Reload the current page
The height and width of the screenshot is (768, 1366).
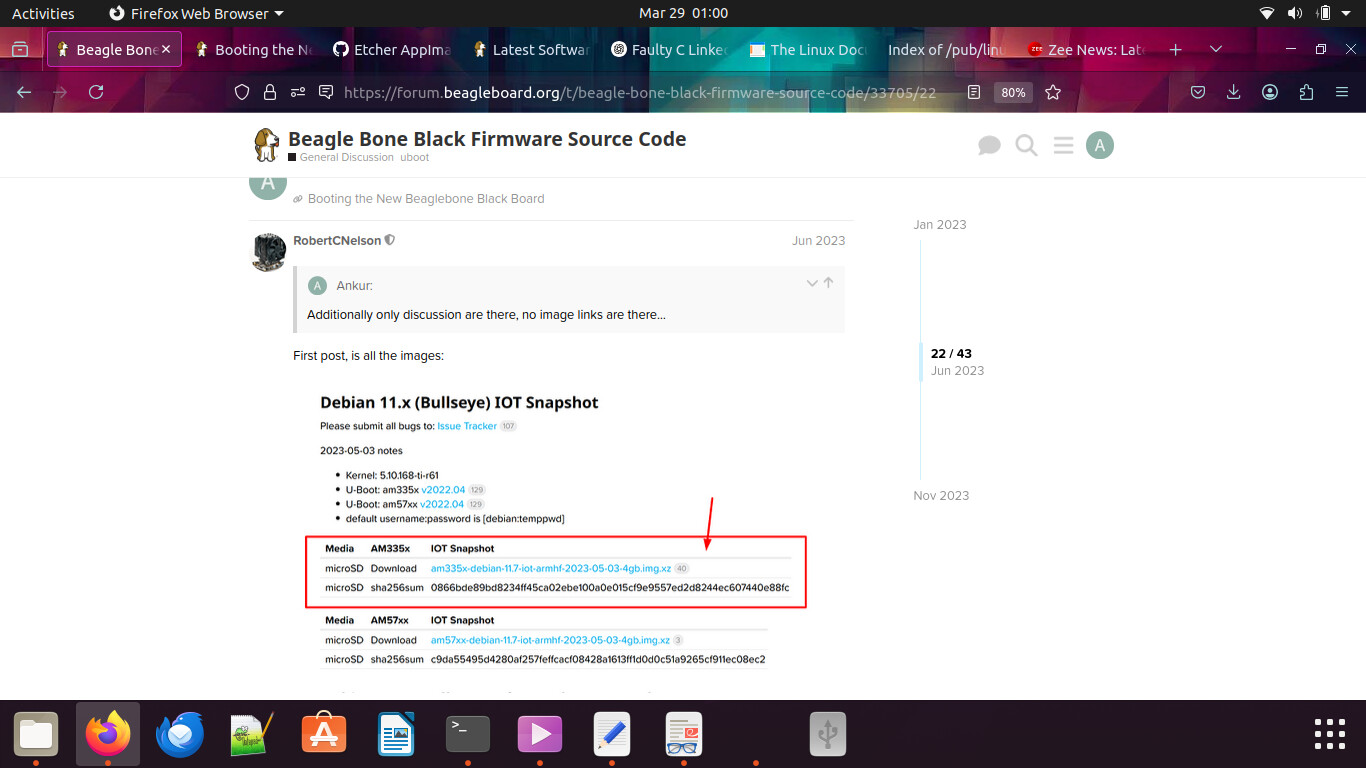click(96, 92)
